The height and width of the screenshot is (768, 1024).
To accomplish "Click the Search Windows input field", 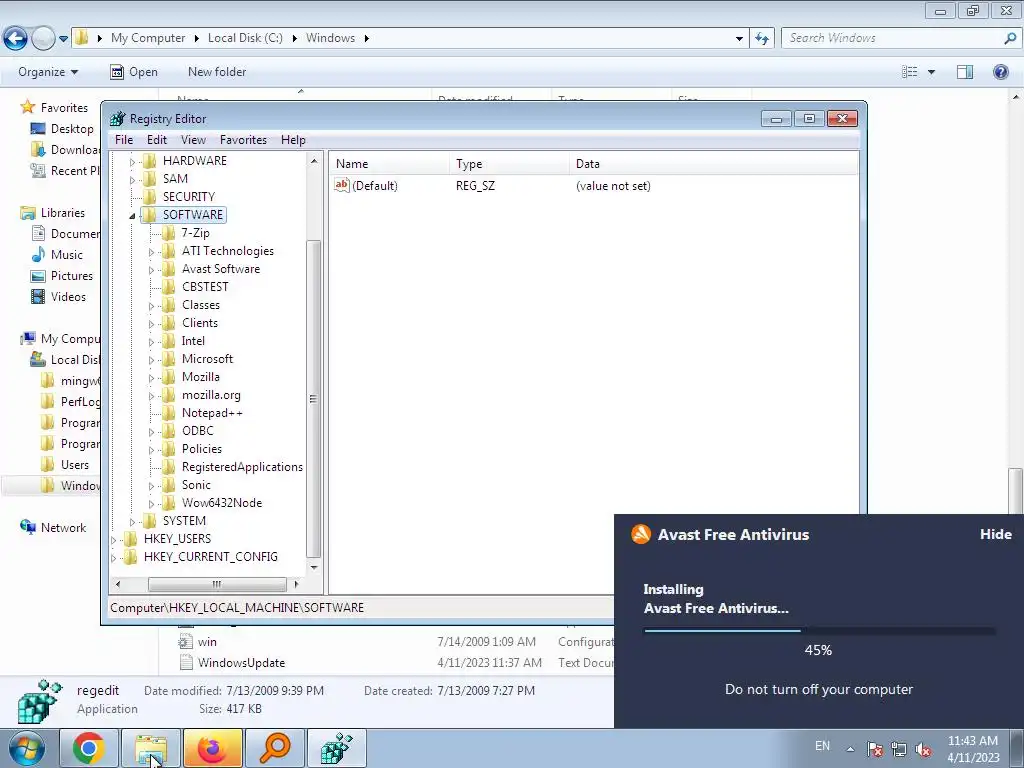I will click(891, 38).
